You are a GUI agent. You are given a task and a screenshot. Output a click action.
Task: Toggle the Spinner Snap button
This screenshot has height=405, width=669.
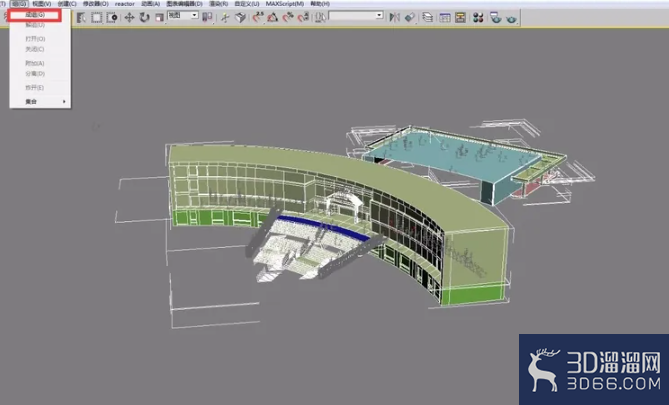point(303,17)
